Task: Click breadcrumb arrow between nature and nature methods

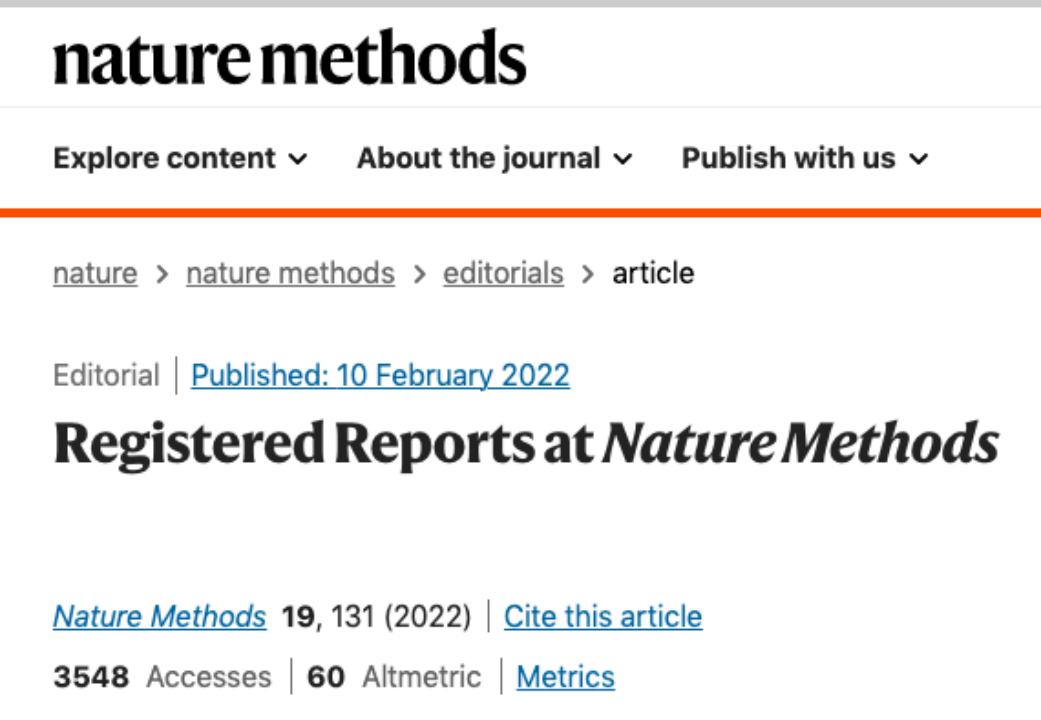Action: click(x=162, y=274)
